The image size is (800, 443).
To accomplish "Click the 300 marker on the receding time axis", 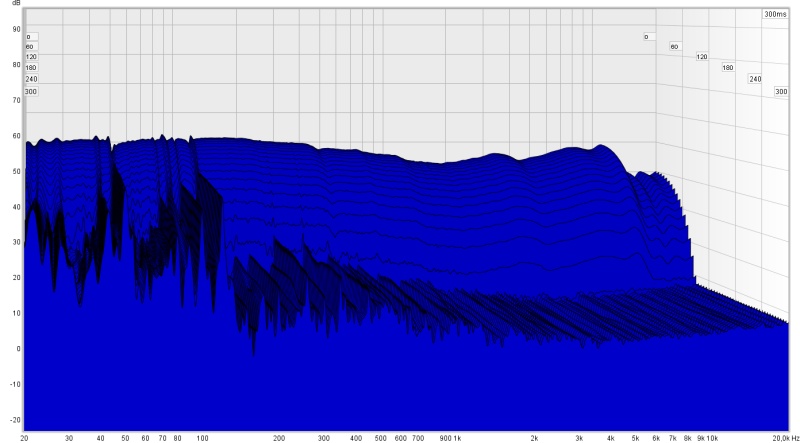I will point(781,91).
